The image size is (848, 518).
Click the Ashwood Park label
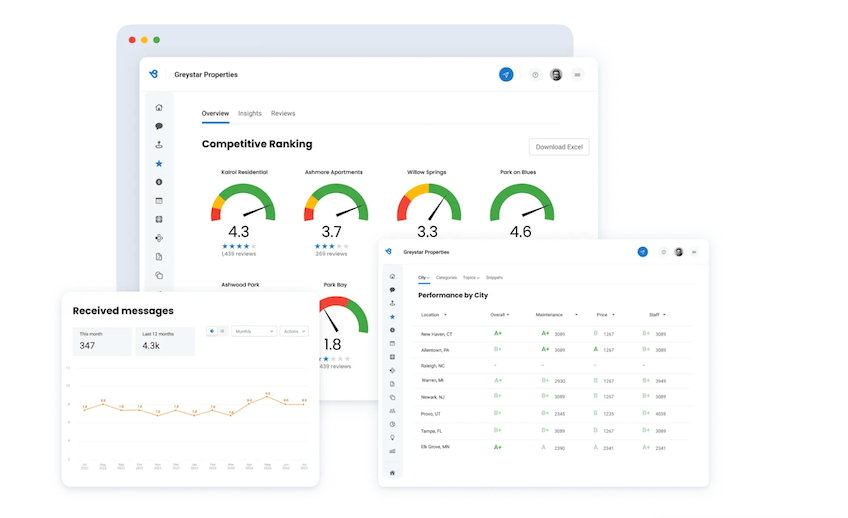point(240,285)
